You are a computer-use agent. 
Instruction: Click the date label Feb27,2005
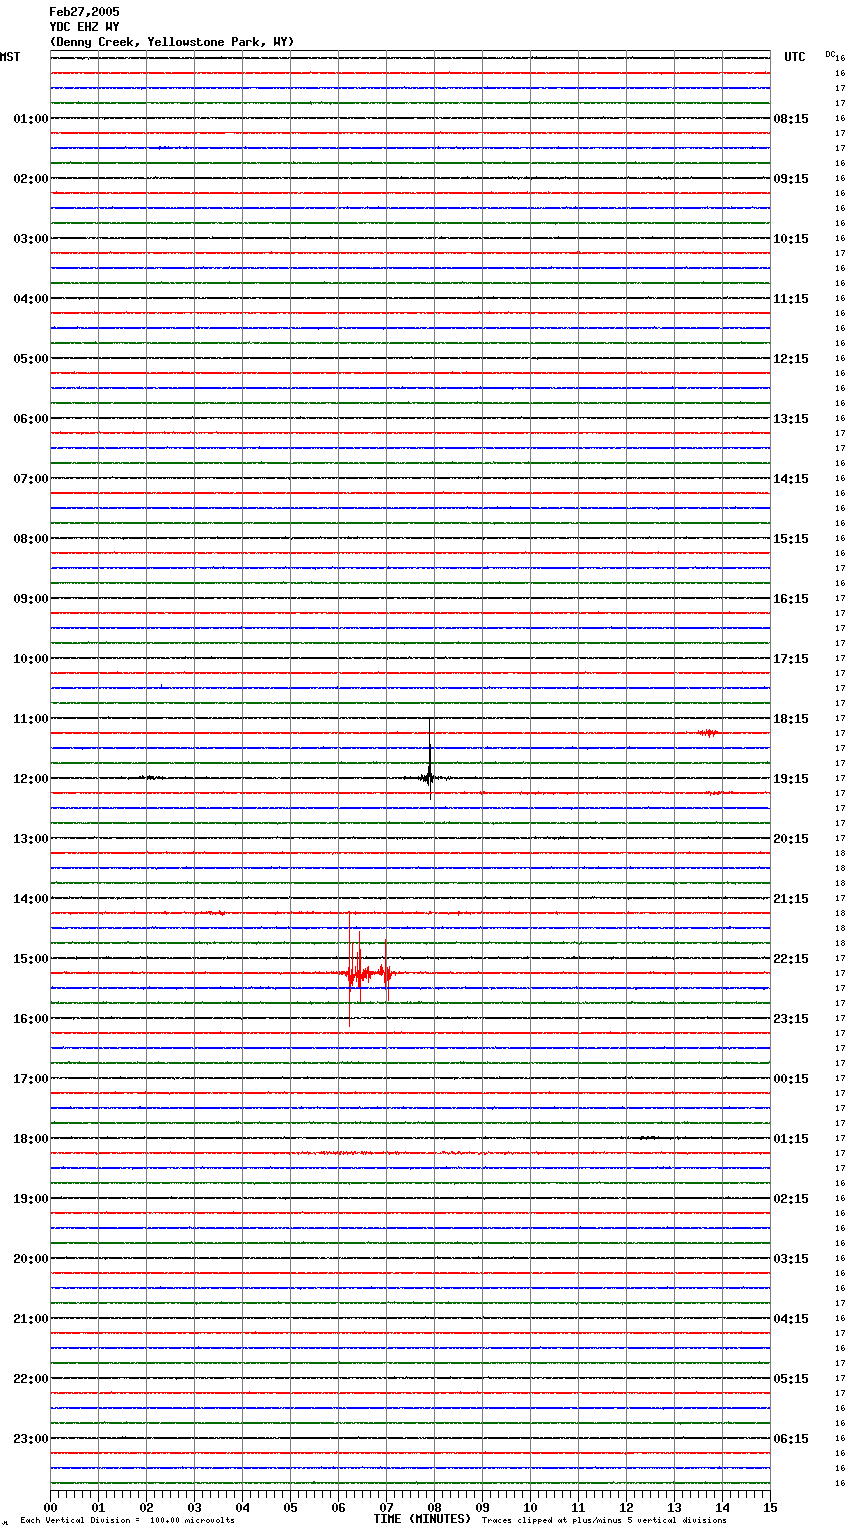[84, 12]
